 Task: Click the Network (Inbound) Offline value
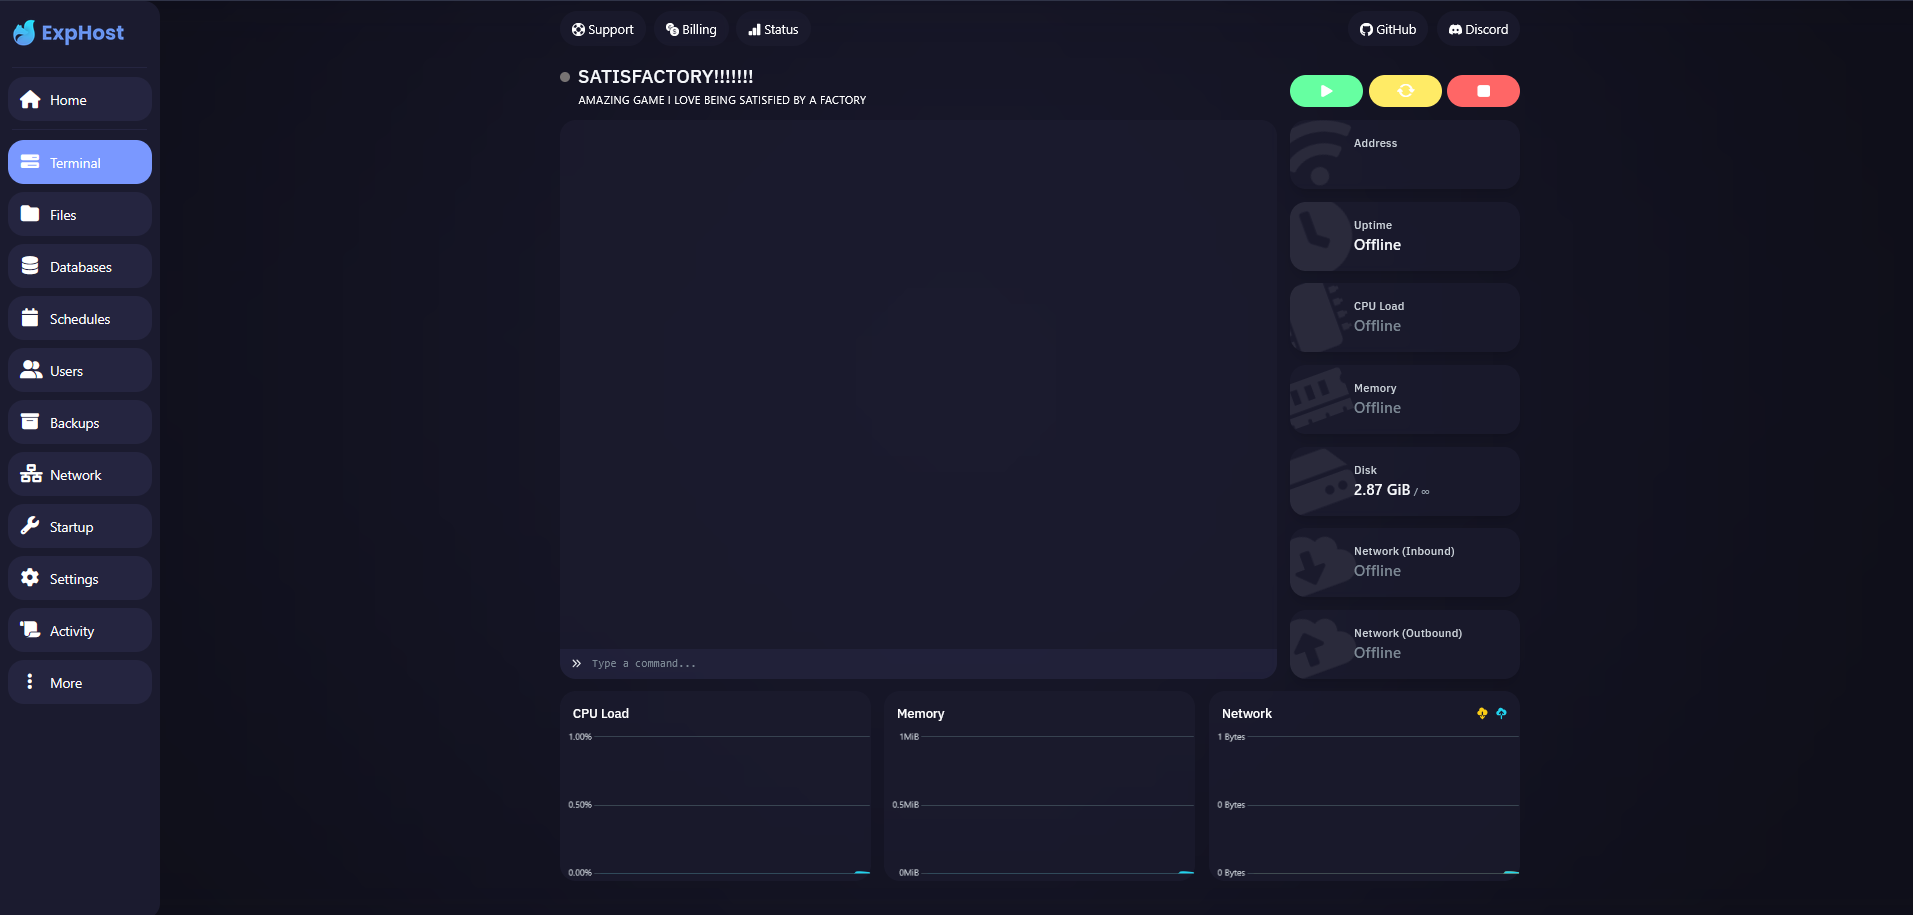[1377, 571]
